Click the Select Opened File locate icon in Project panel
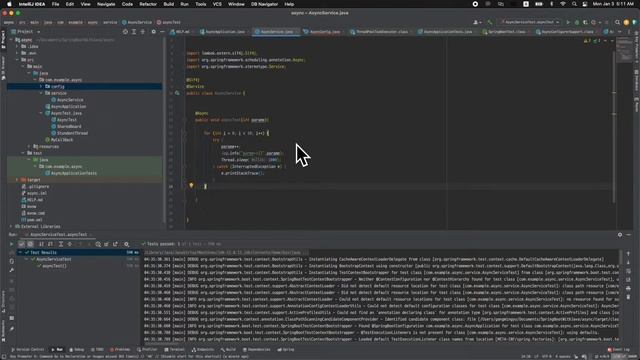Screen dimensions: 640x360 point(125,31)
